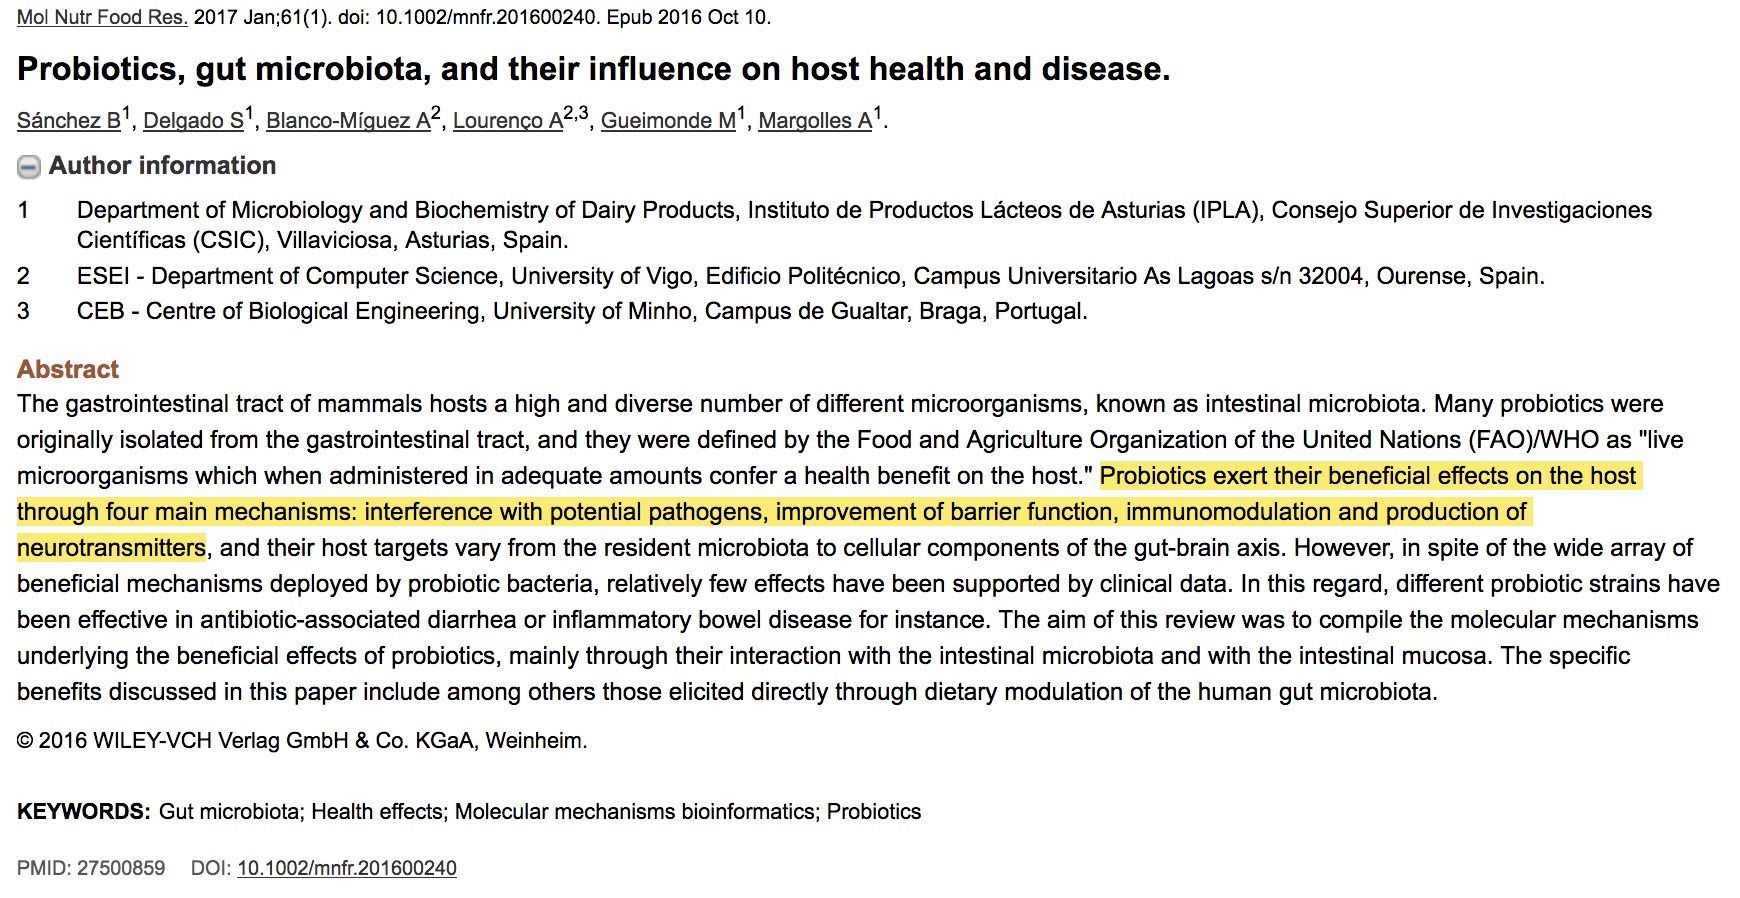Image resolution: width=1740 pixels, height=898 pixels.
Task: Open author Lourenço A link
Action: pos(508,121)
